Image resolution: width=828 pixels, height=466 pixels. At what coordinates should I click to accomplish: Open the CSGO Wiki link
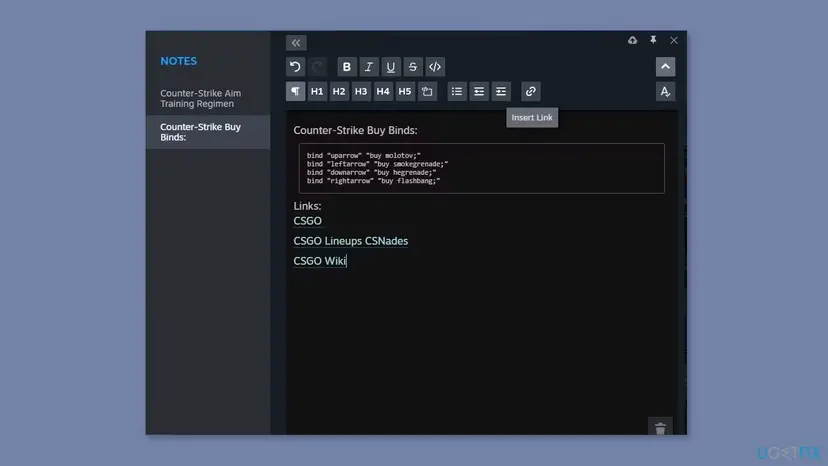[319, 261]
